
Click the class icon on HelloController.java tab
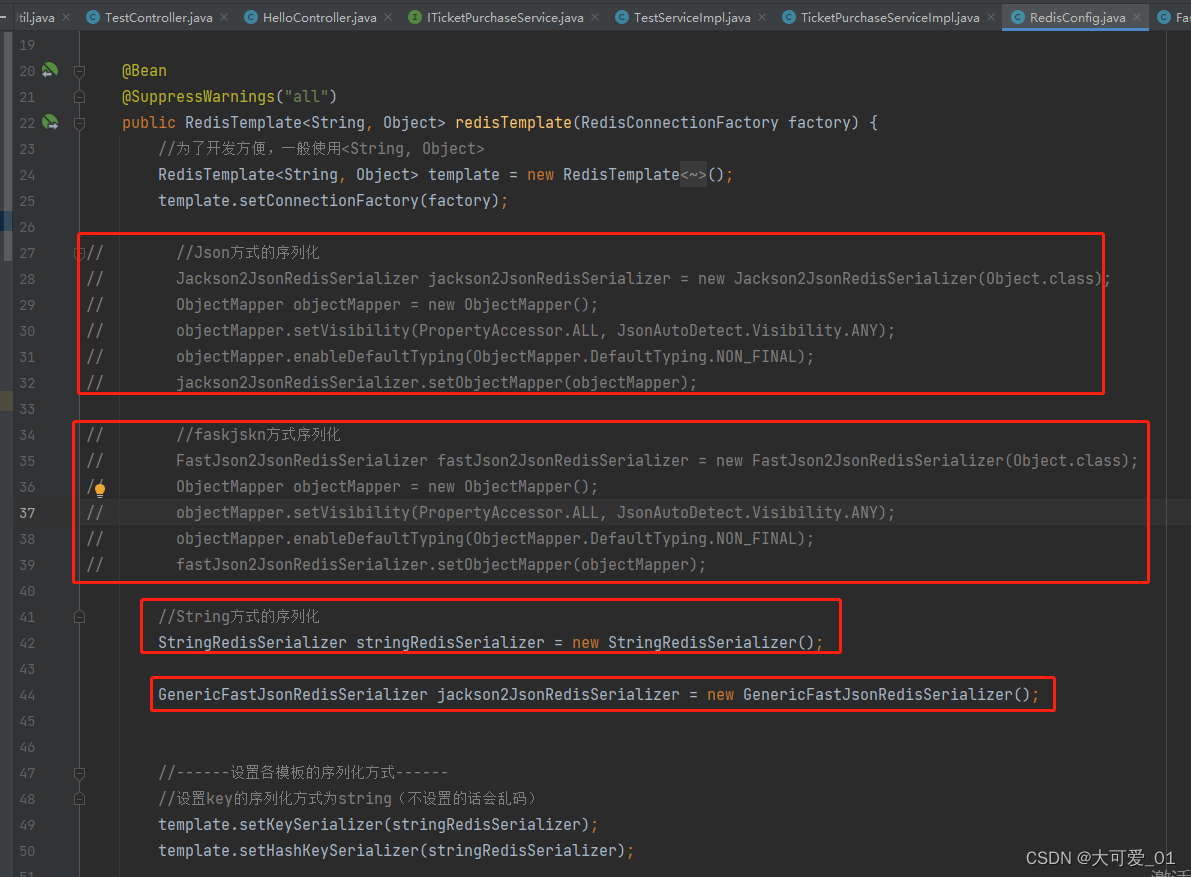tap(250, 17)
